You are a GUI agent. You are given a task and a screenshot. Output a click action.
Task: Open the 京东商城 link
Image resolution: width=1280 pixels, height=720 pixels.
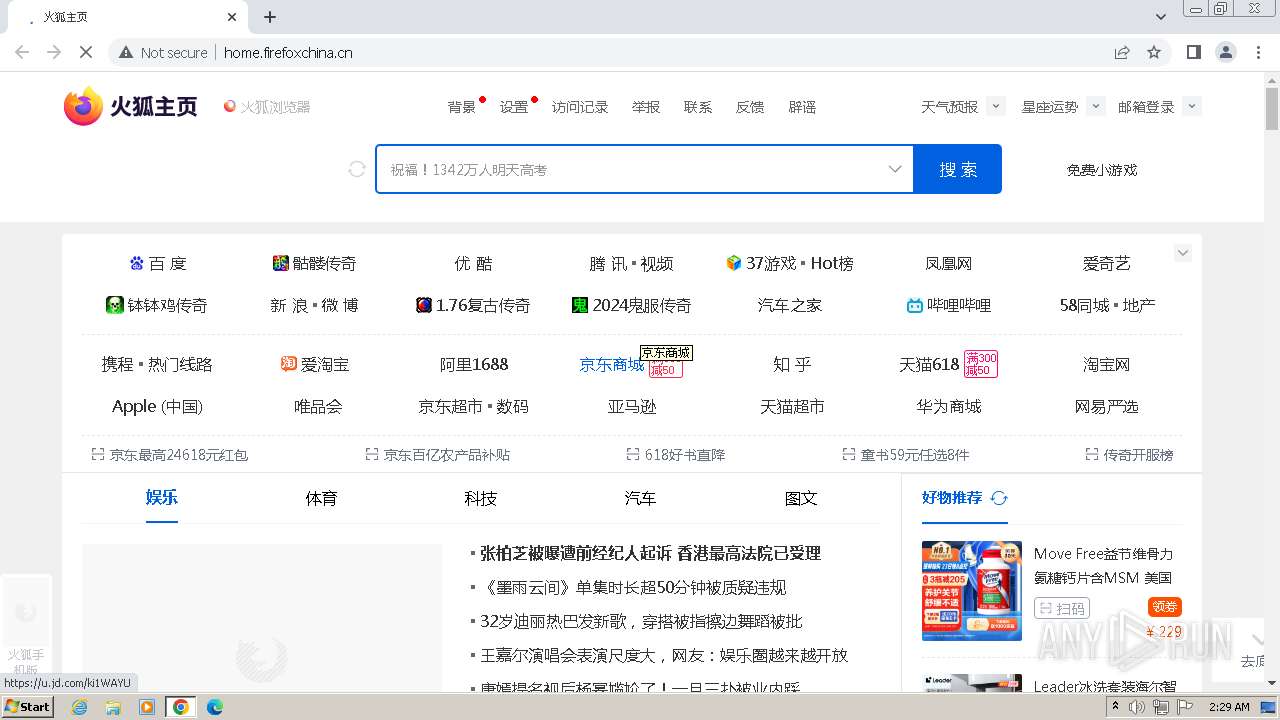(612, 365)
